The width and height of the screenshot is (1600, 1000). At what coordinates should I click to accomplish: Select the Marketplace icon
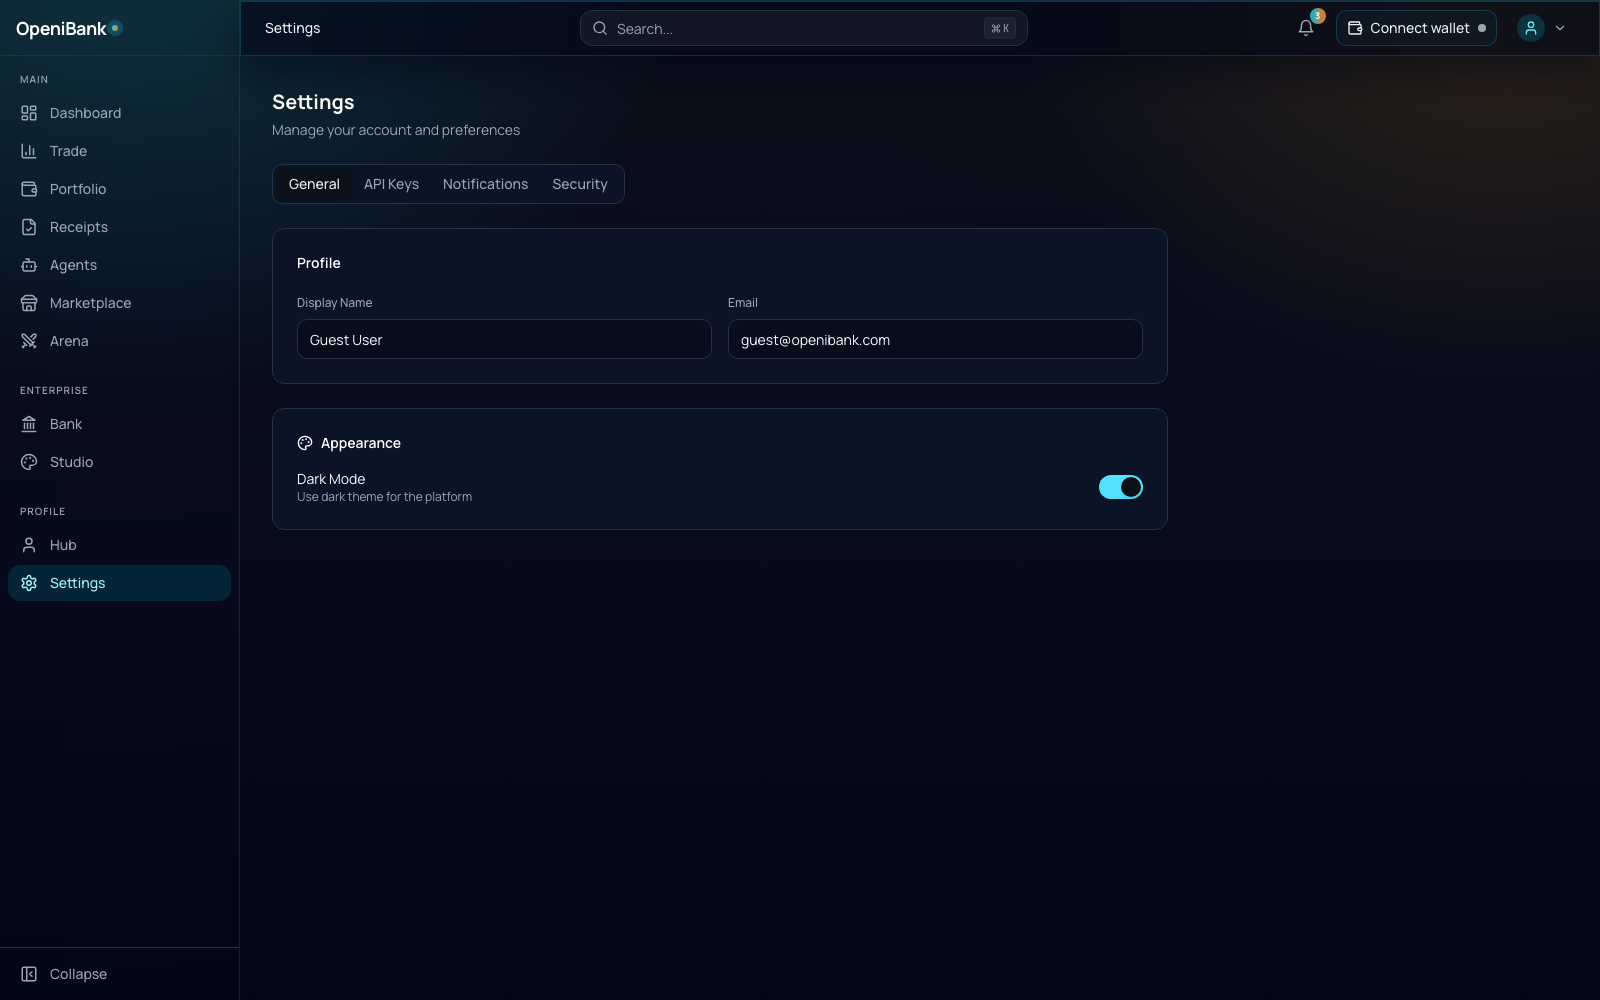(30, 303)
